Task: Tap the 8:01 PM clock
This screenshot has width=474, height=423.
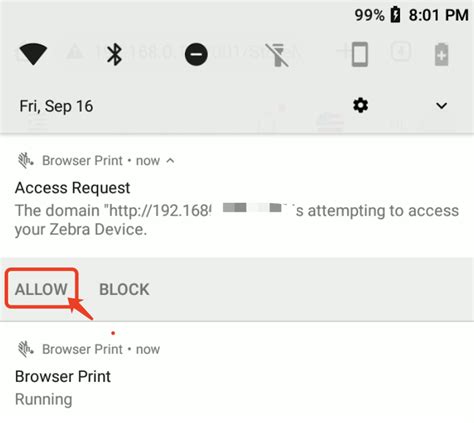Action: click(438, 15)
